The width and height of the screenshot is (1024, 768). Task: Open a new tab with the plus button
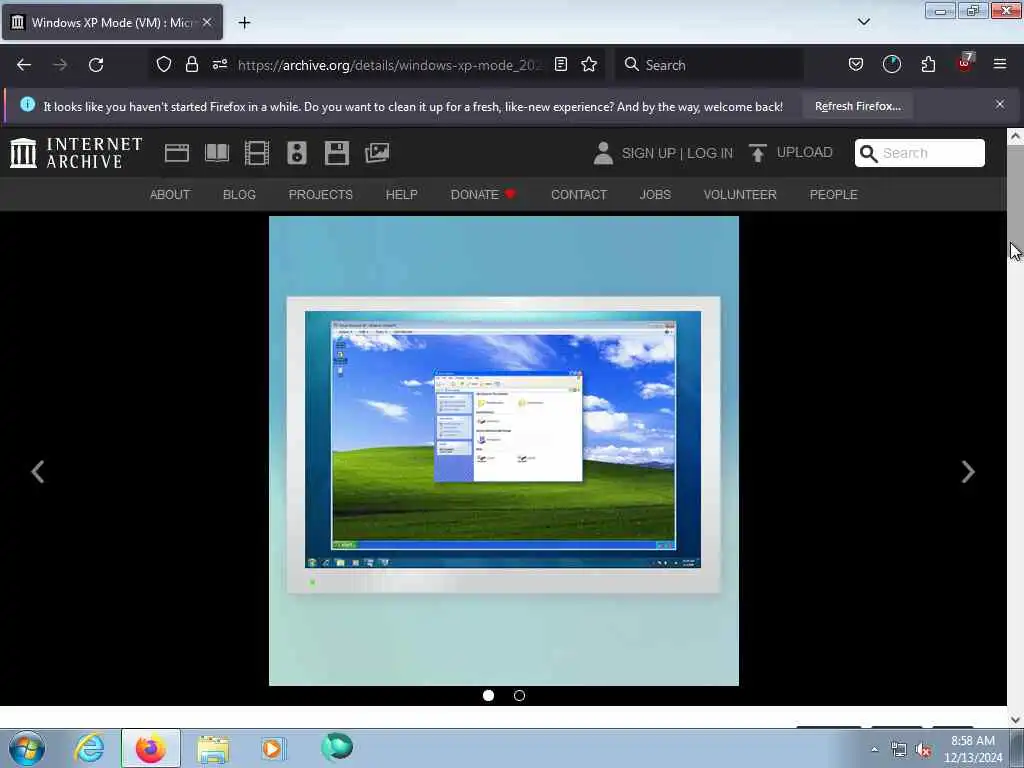coord(244,23)
